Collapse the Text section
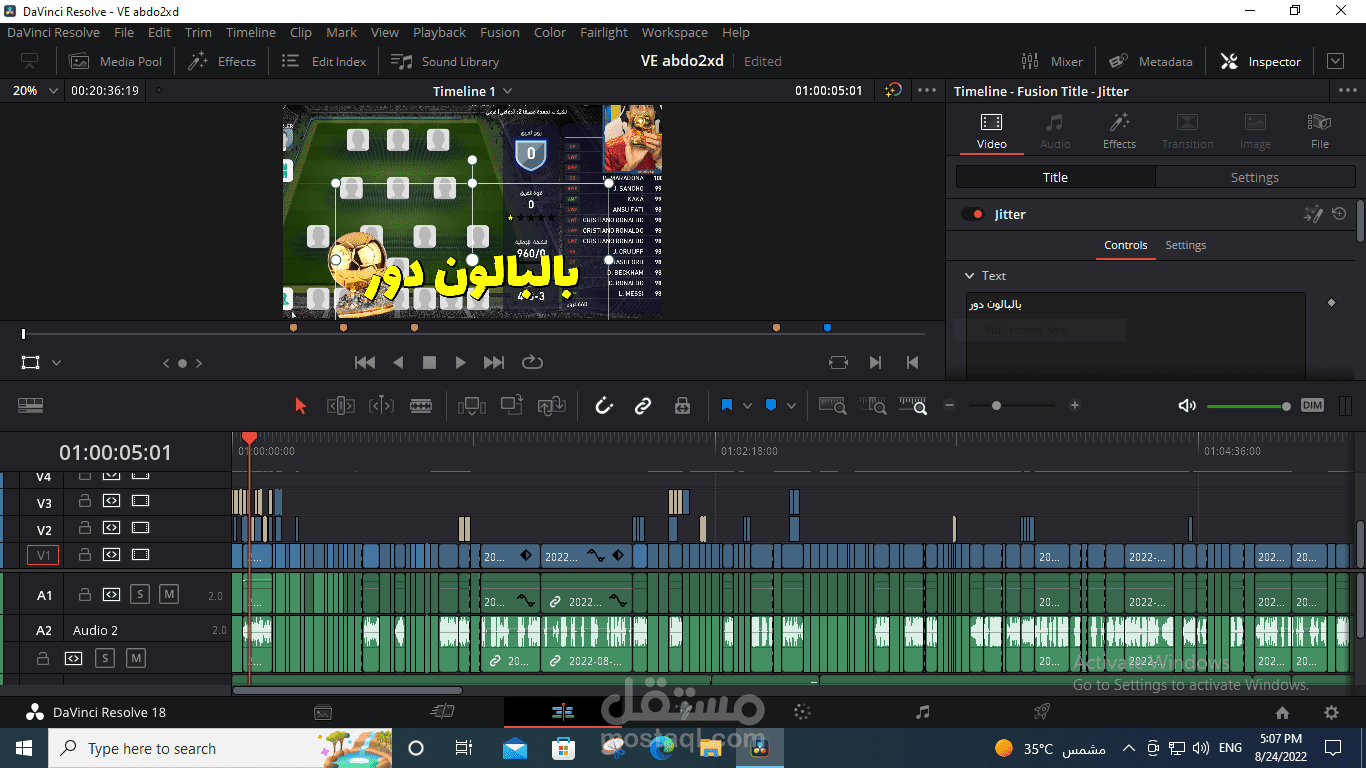This screenshot has height=768, width=1366. click(969, 275)
